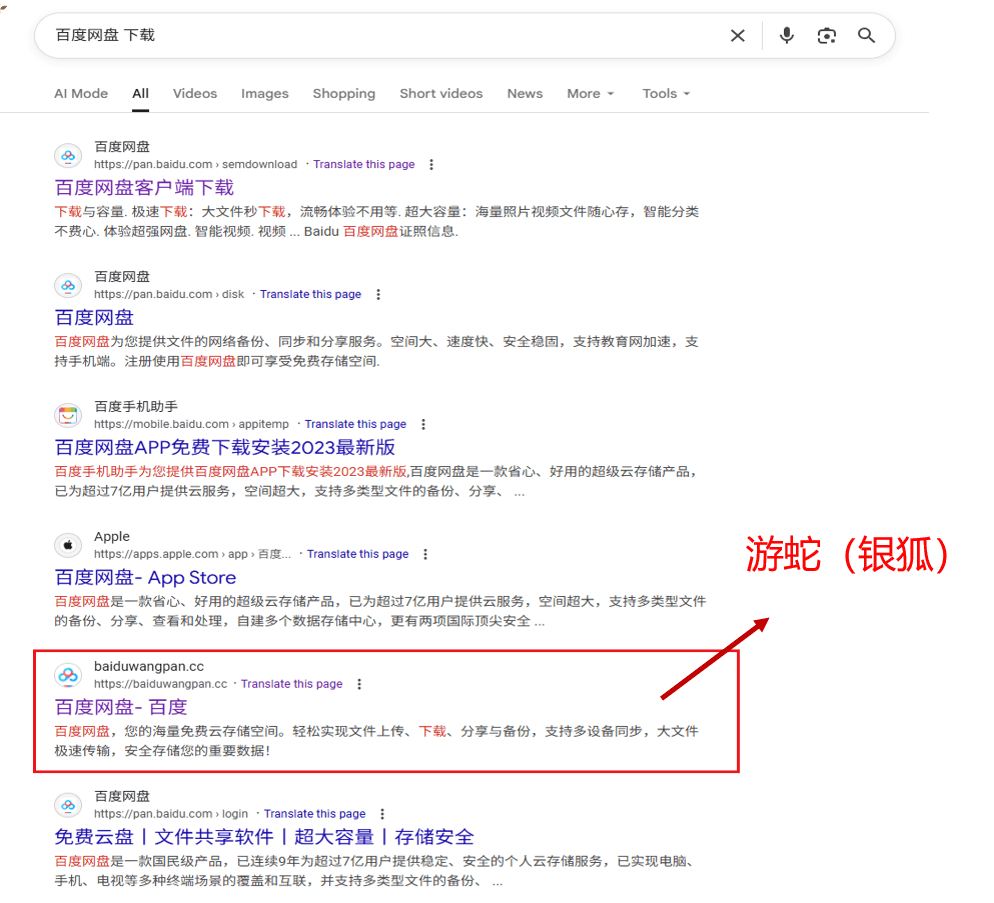Clear the search box with X icon
The image size is (994, 903).
(737, 36)
